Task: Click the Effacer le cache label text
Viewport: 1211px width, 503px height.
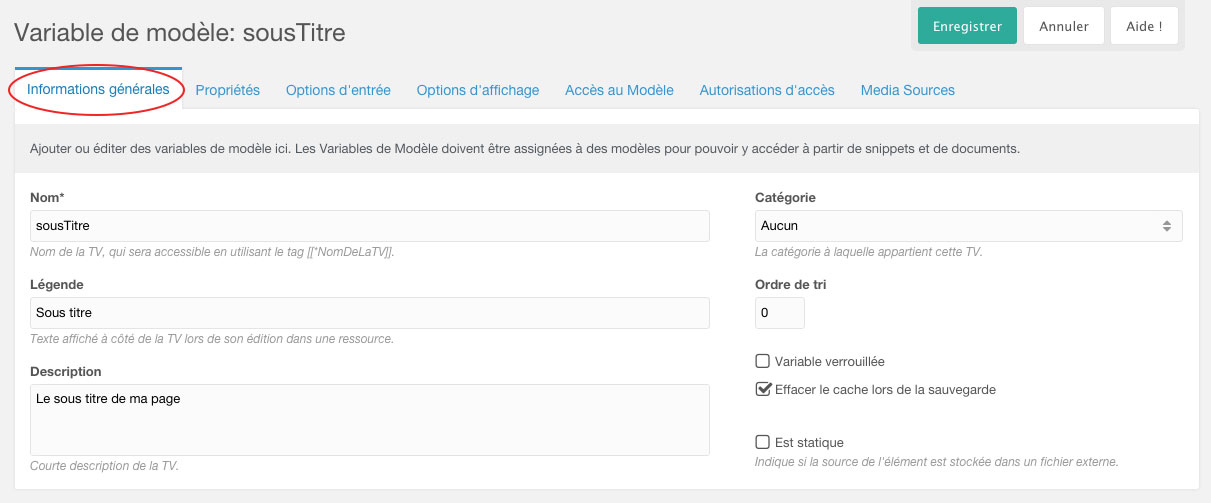Action: click(x=885, y=389)
